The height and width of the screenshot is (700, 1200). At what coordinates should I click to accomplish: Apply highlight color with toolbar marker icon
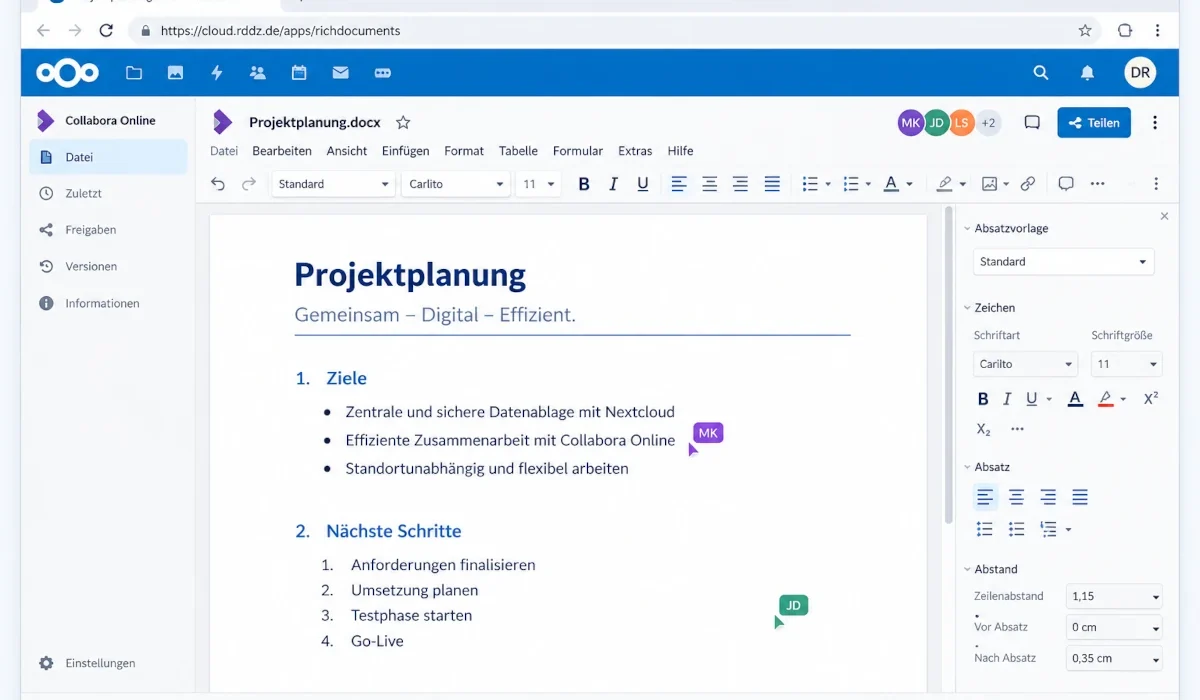944,184
